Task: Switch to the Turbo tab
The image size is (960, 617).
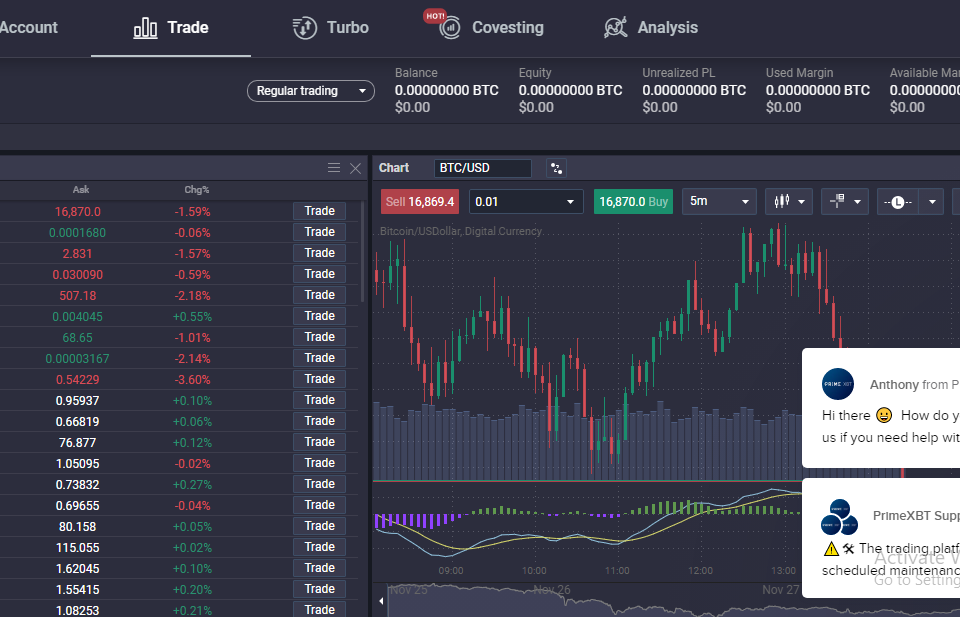Action: pos(331,28)
